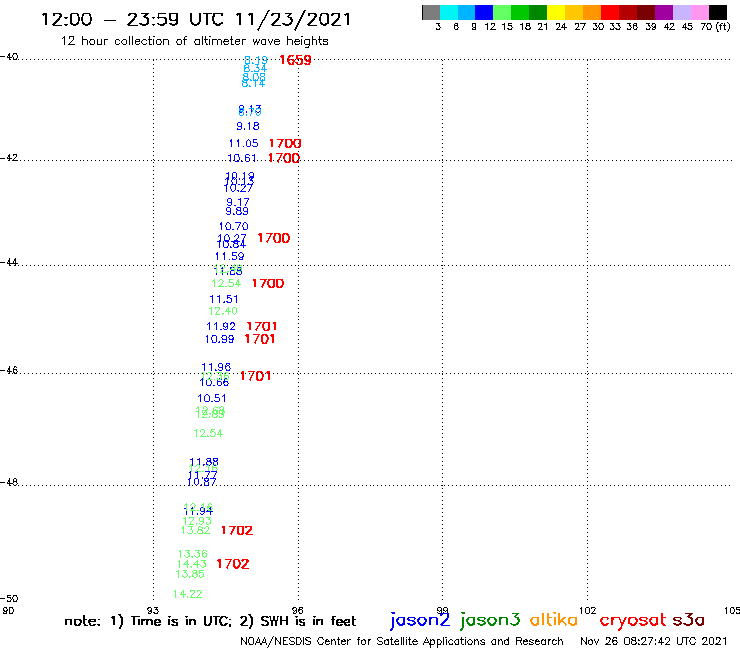Choose the orange swatch in the color bar
Screen dimensions: 740x650
point(592,12)
